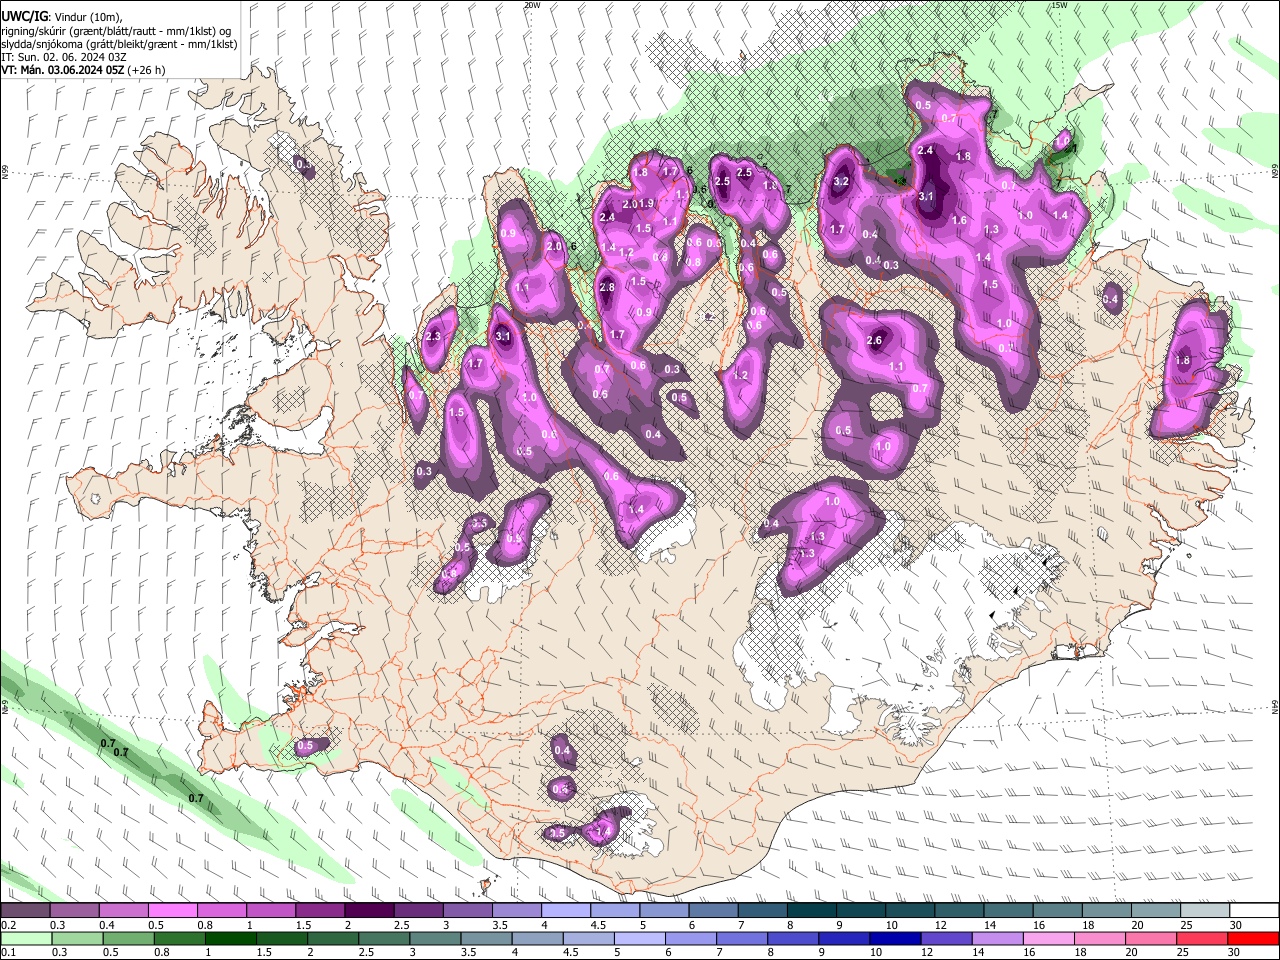The height and width of the screenshot is (960, 1280).
Task: Click the 1.6 precipitation value on the map
Action: [x=959, y=220]
